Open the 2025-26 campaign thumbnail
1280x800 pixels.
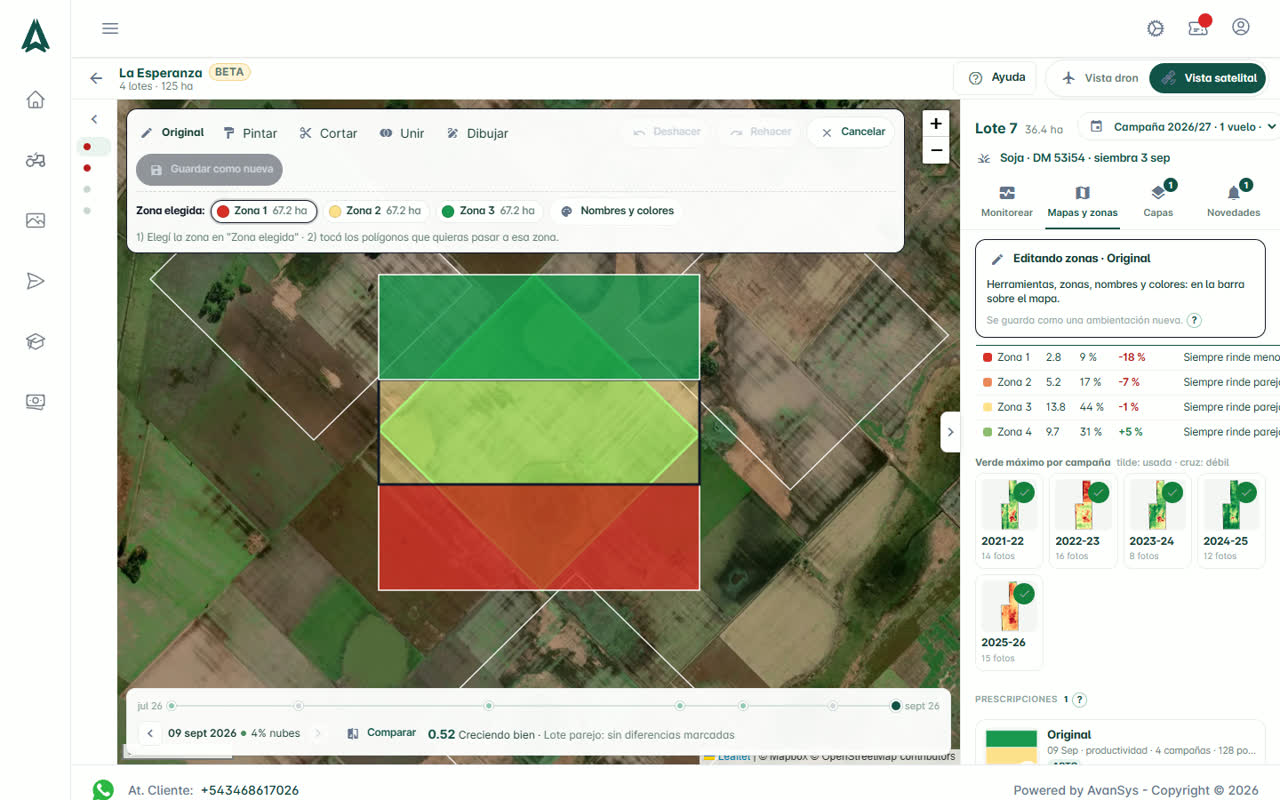coord(1009,622)
